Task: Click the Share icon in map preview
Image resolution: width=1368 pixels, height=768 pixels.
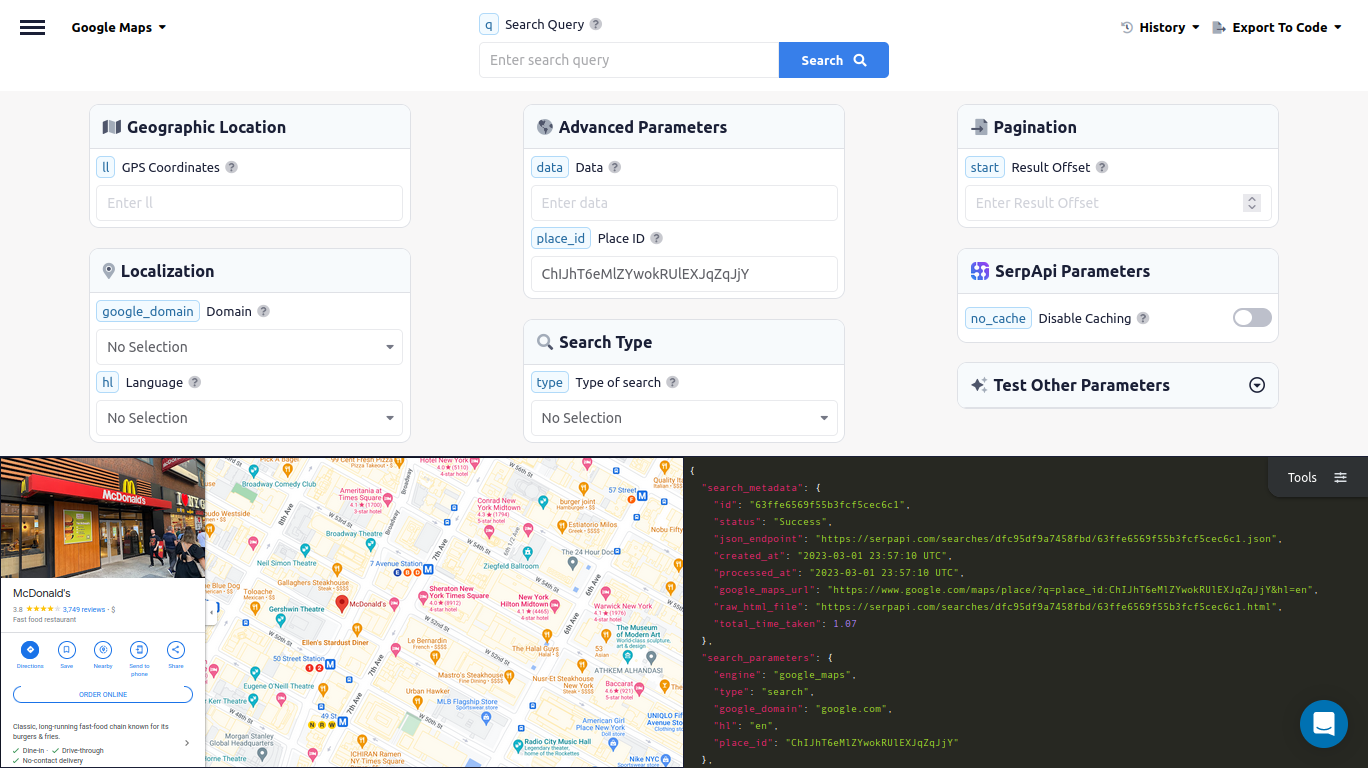Action: click(x=176, y=650)
